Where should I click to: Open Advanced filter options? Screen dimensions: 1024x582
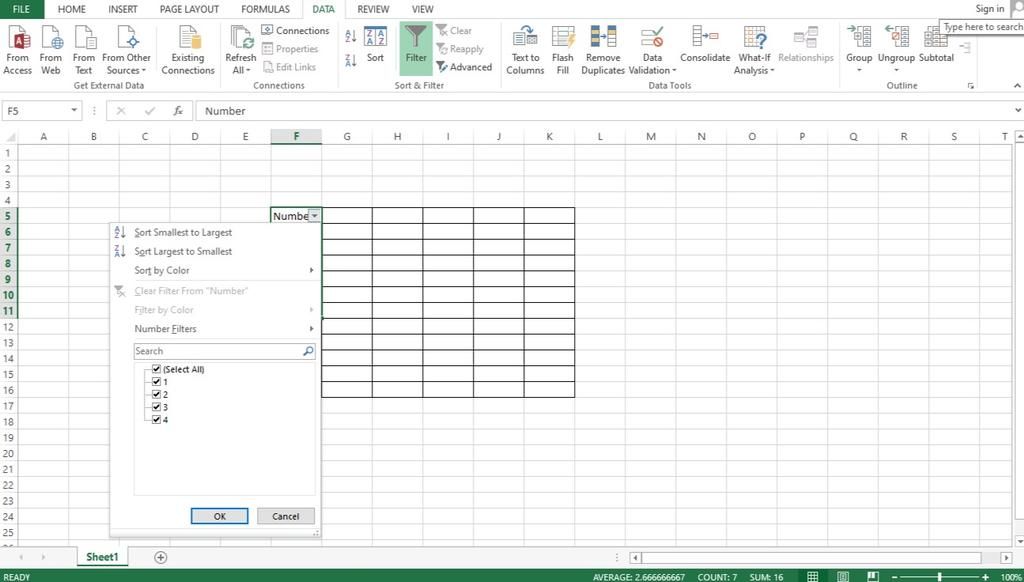pyautogui.click(x=464, y=67)
